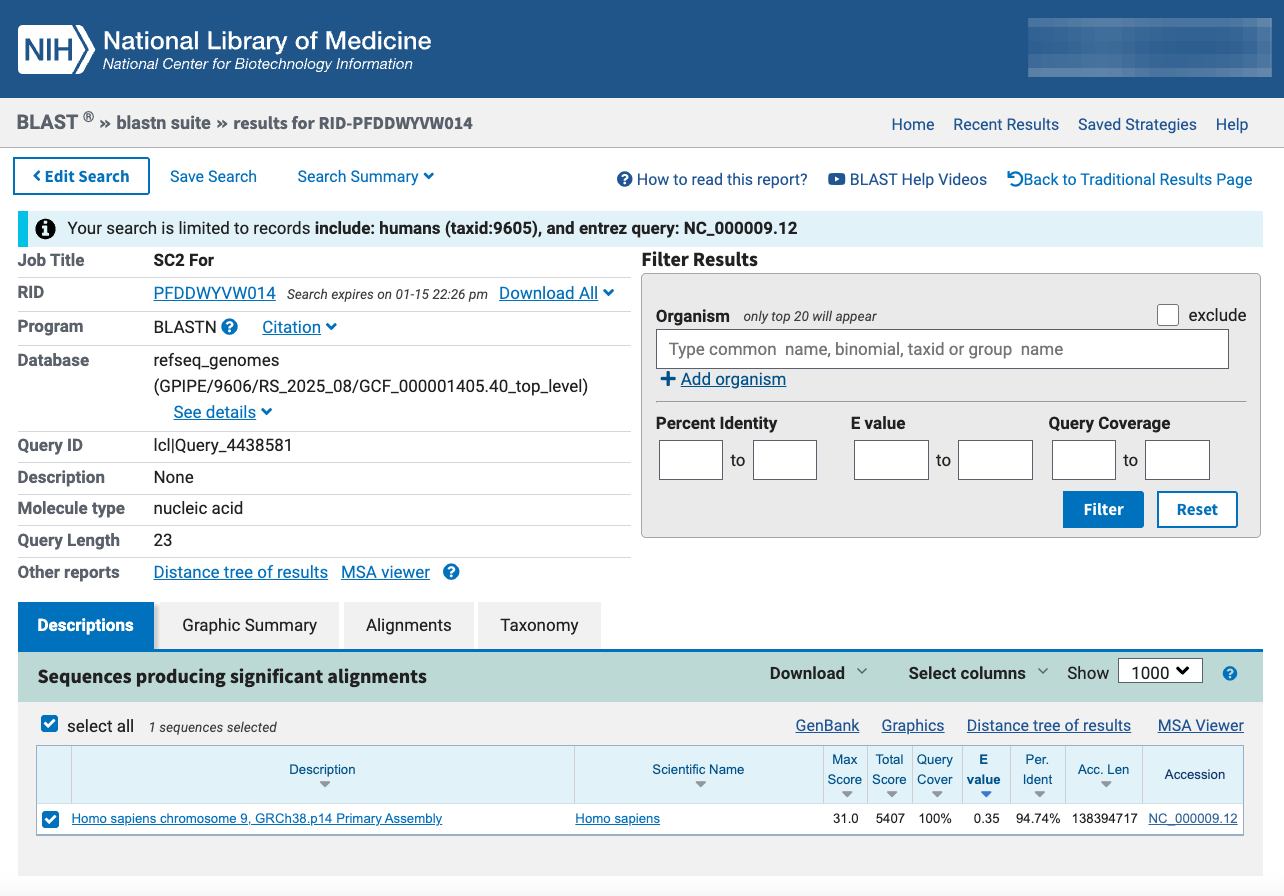Click the blastn suite breadcrumb
This screenshot has height=896, width=1284.
click(164, 123)
